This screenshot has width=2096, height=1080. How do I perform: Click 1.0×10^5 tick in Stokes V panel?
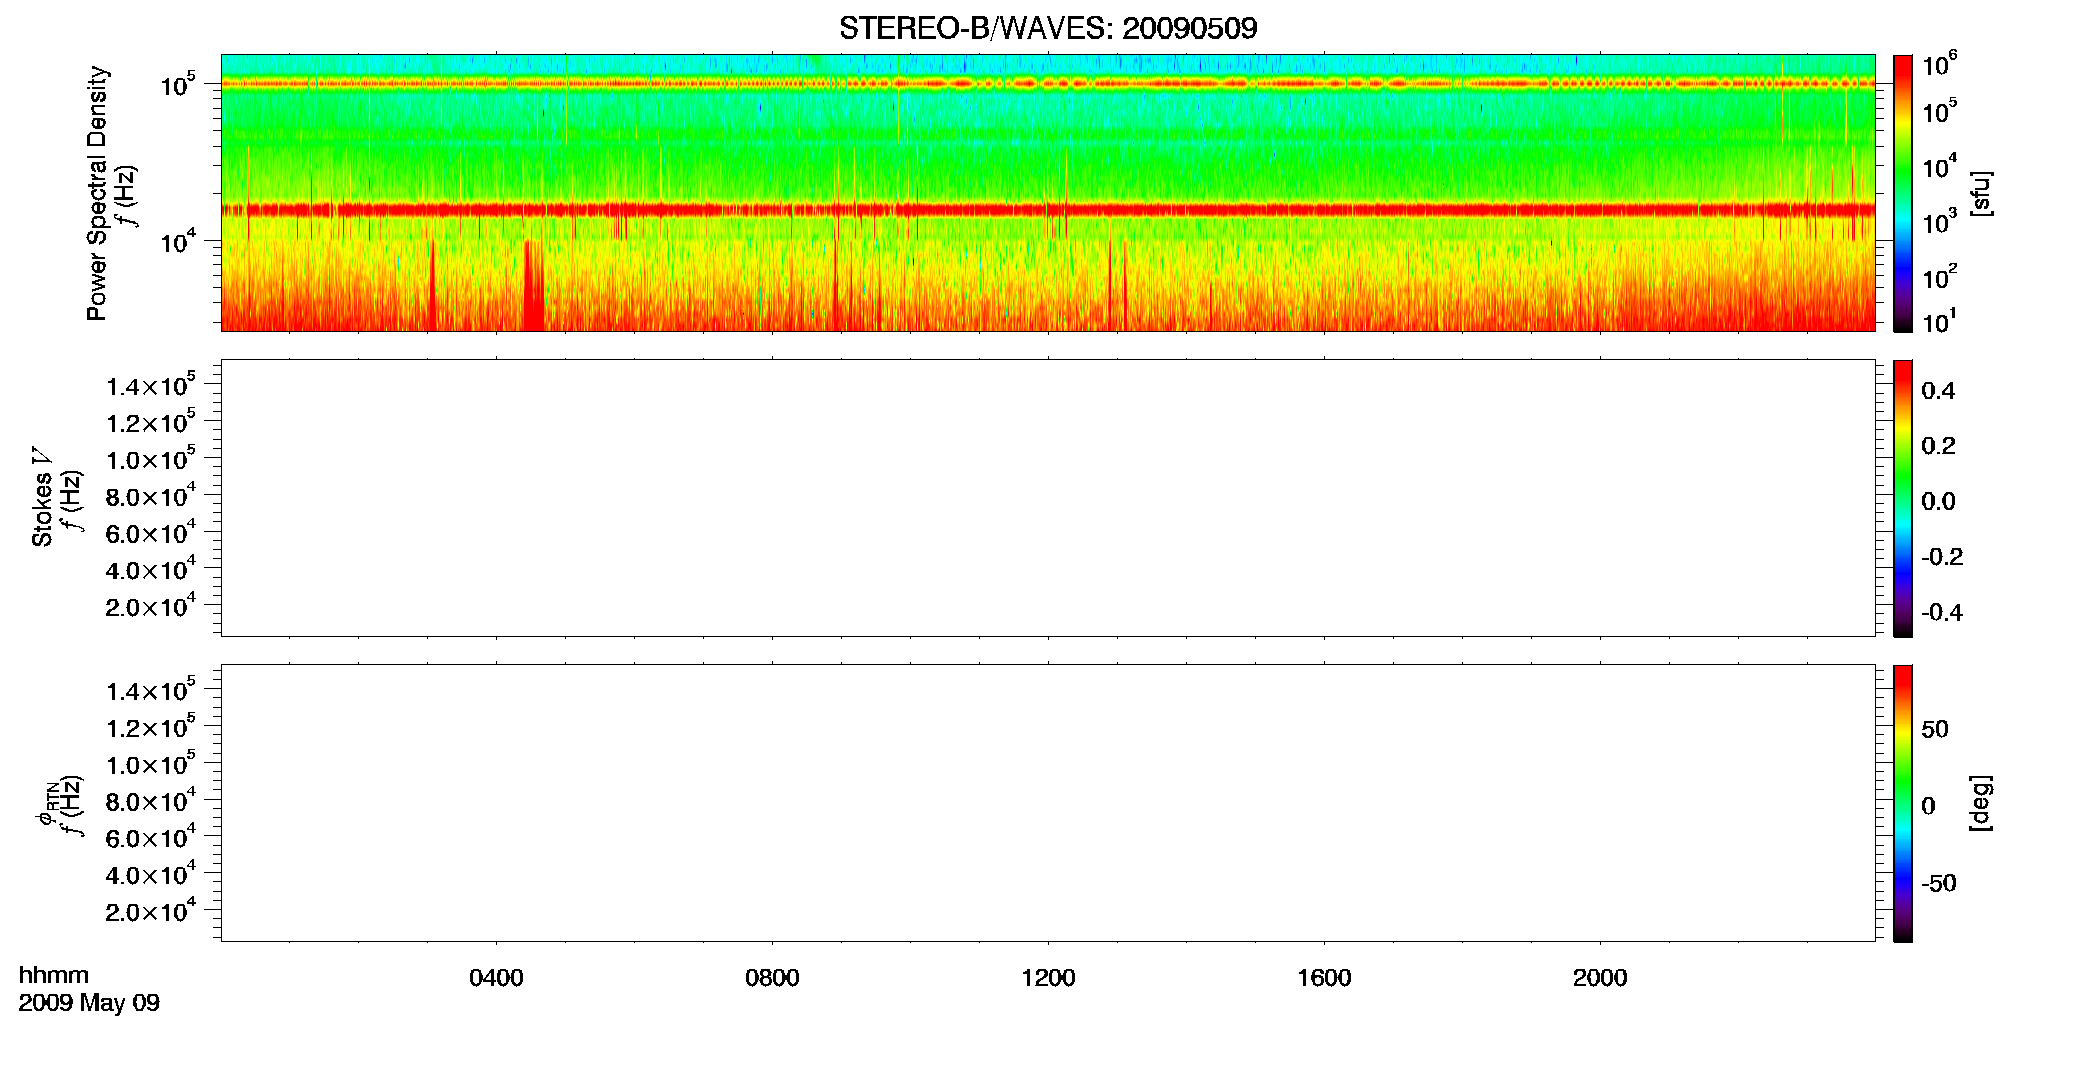click(151, 459)
